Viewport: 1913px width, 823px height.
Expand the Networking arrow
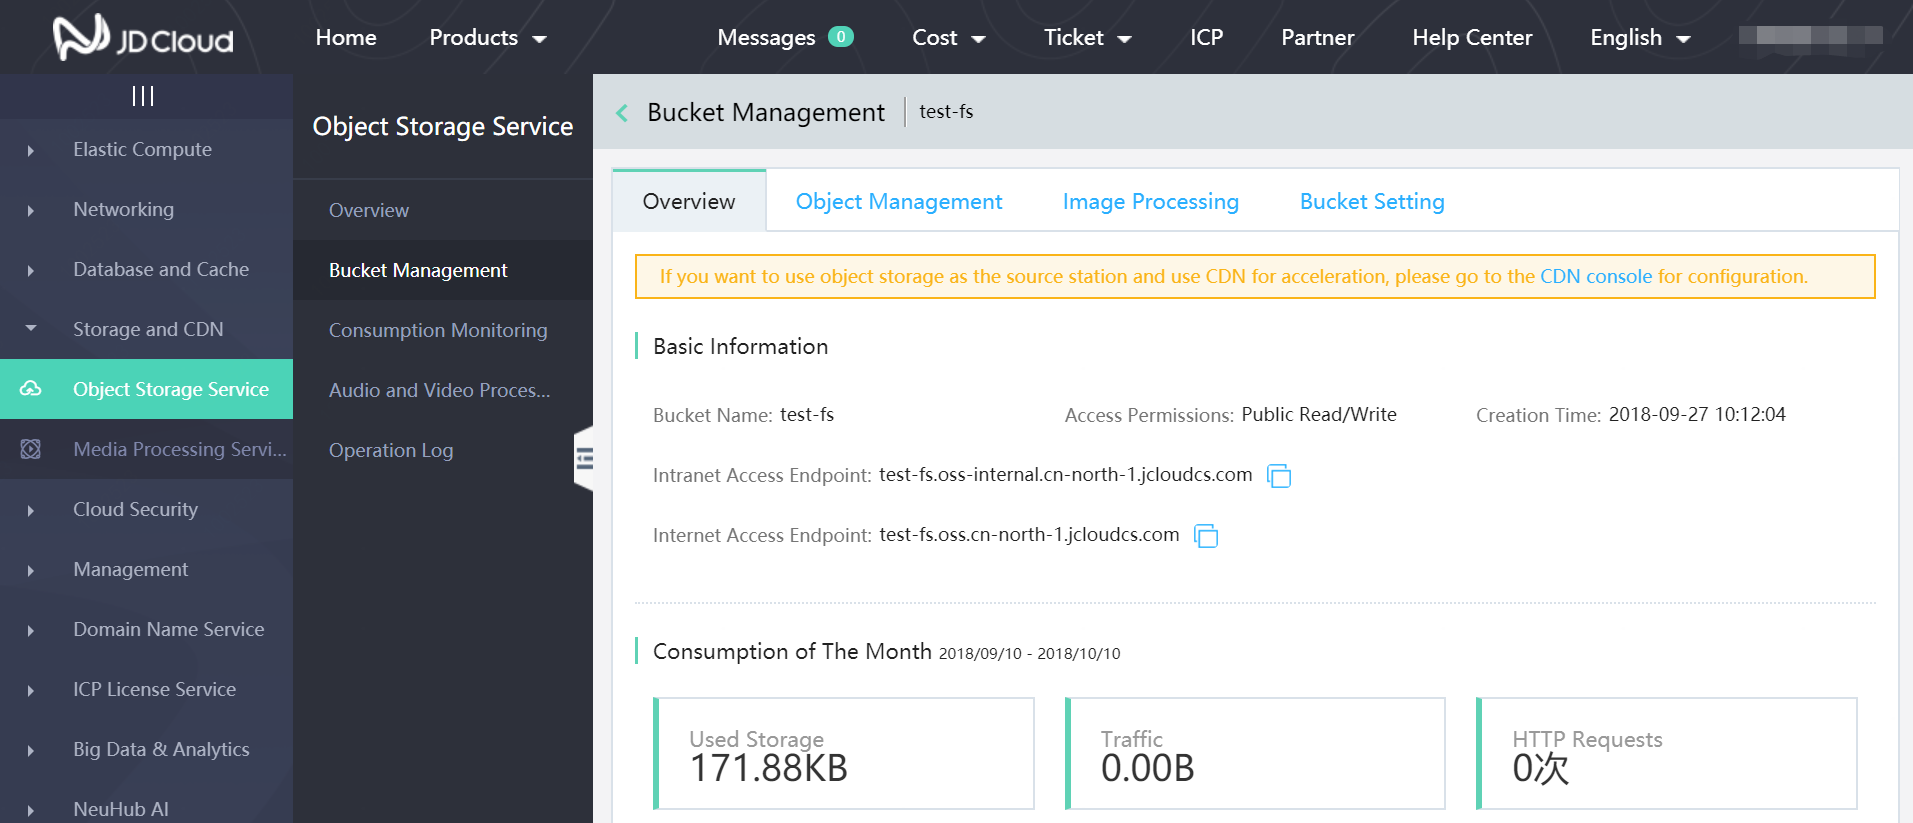pyautogui.click(x=31, y=210)
